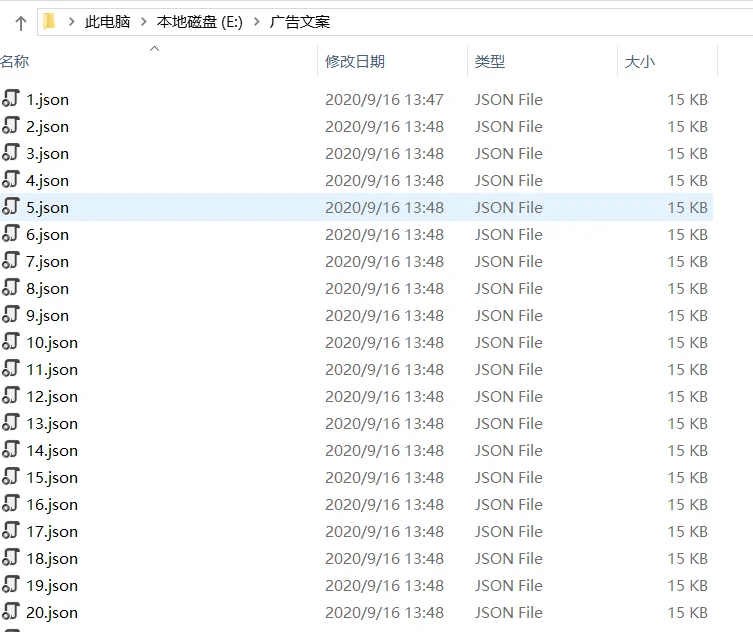Screen dimensions: 753x632
Task: Select the file name 2.json
Action: point(48,127)
